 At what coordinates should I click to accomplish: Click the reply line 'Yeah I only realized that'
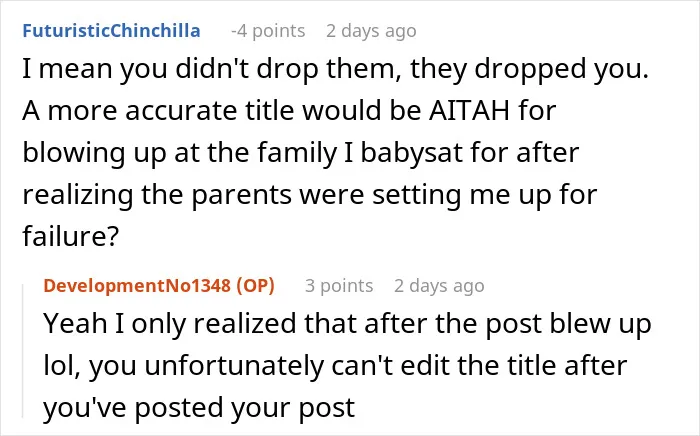[x=347, y=323]
